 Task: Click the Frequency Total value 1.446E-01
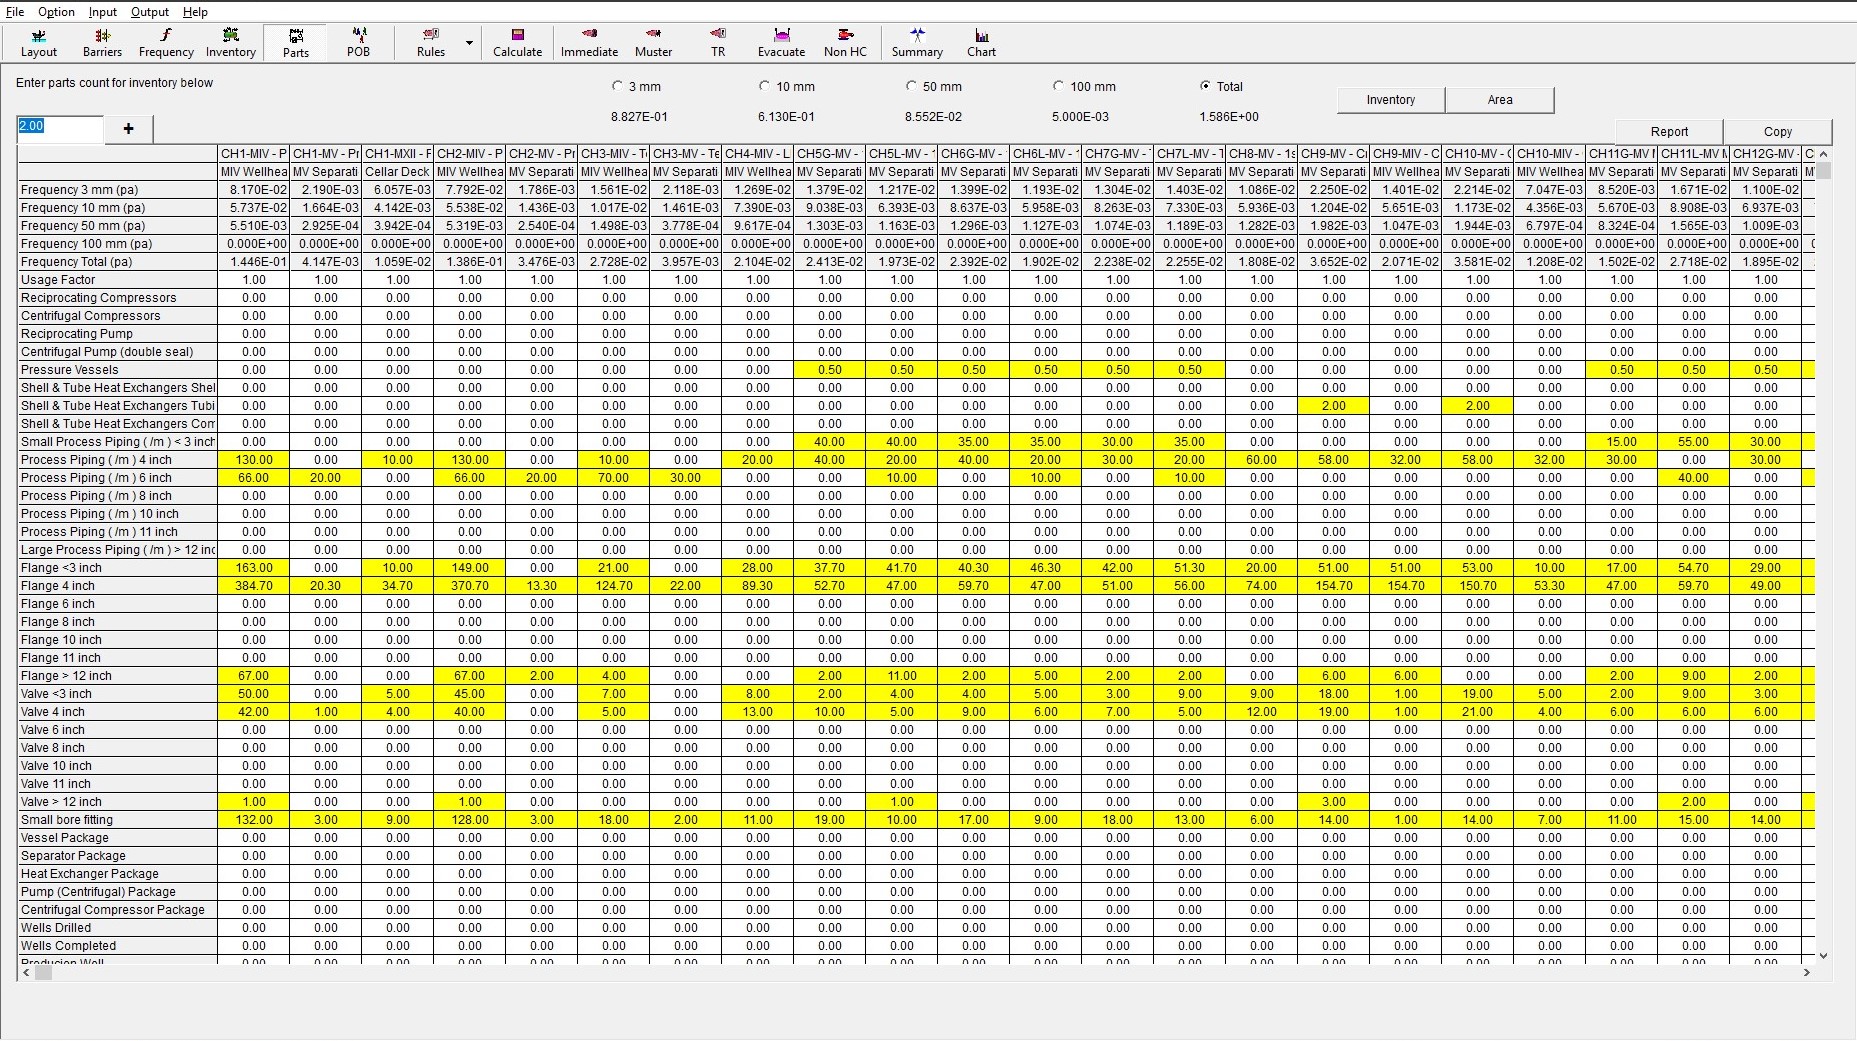click(254, 262)
